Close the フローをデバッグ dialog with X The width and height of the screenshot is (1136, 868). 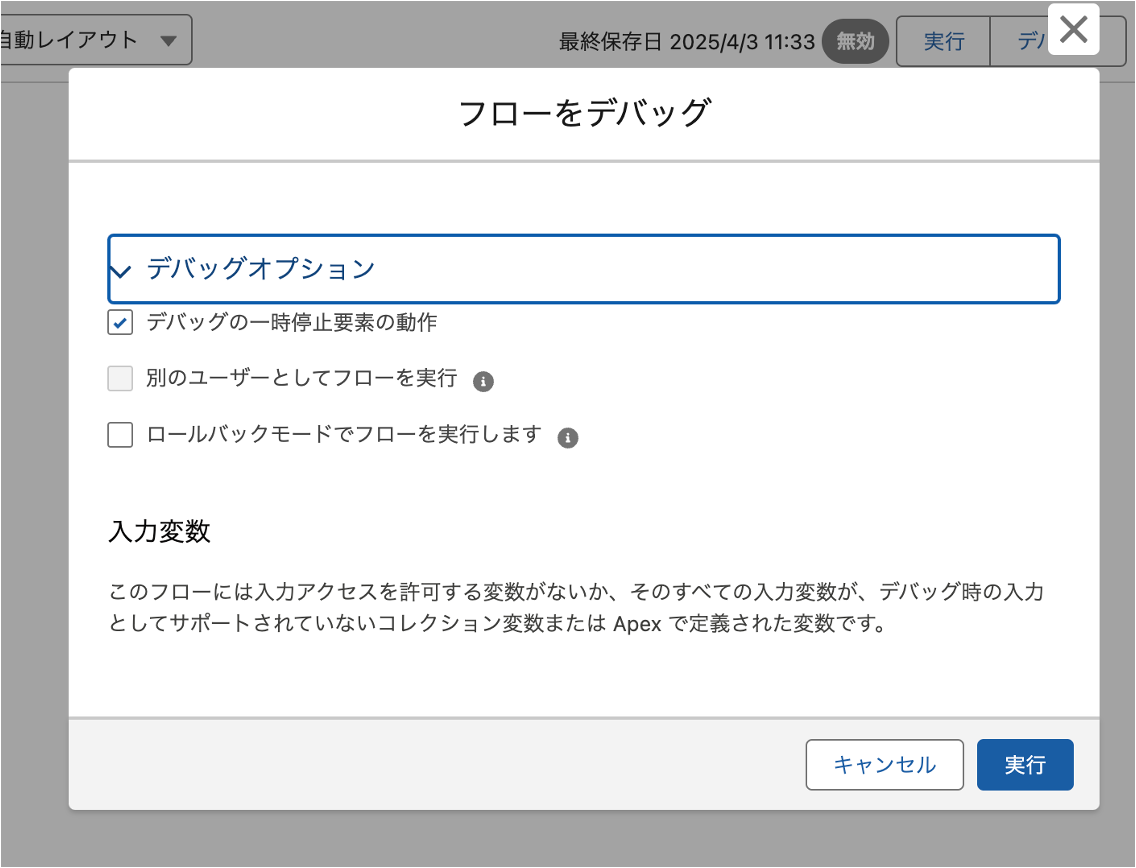click(x=1073, y=30)
